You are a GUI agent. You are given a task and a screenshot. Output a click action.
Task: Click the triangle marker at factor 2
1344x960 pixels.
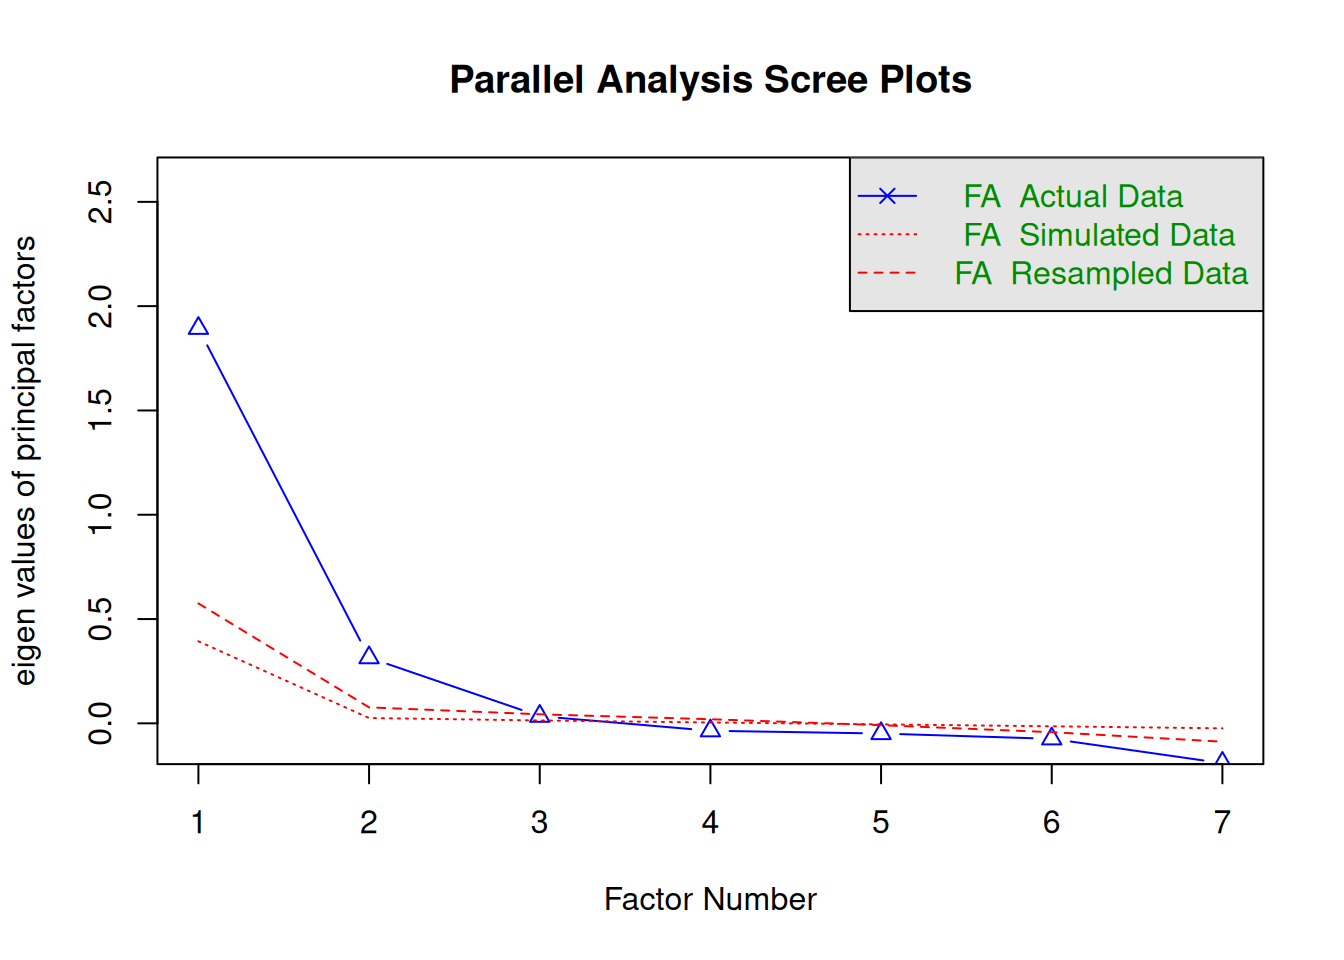369,656
